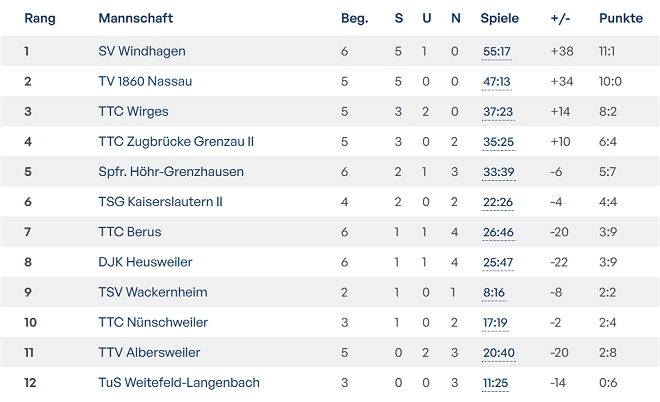Click the TV 1860 Nassau team name
Screen dimensions: 660x402
tap(145, 82)
